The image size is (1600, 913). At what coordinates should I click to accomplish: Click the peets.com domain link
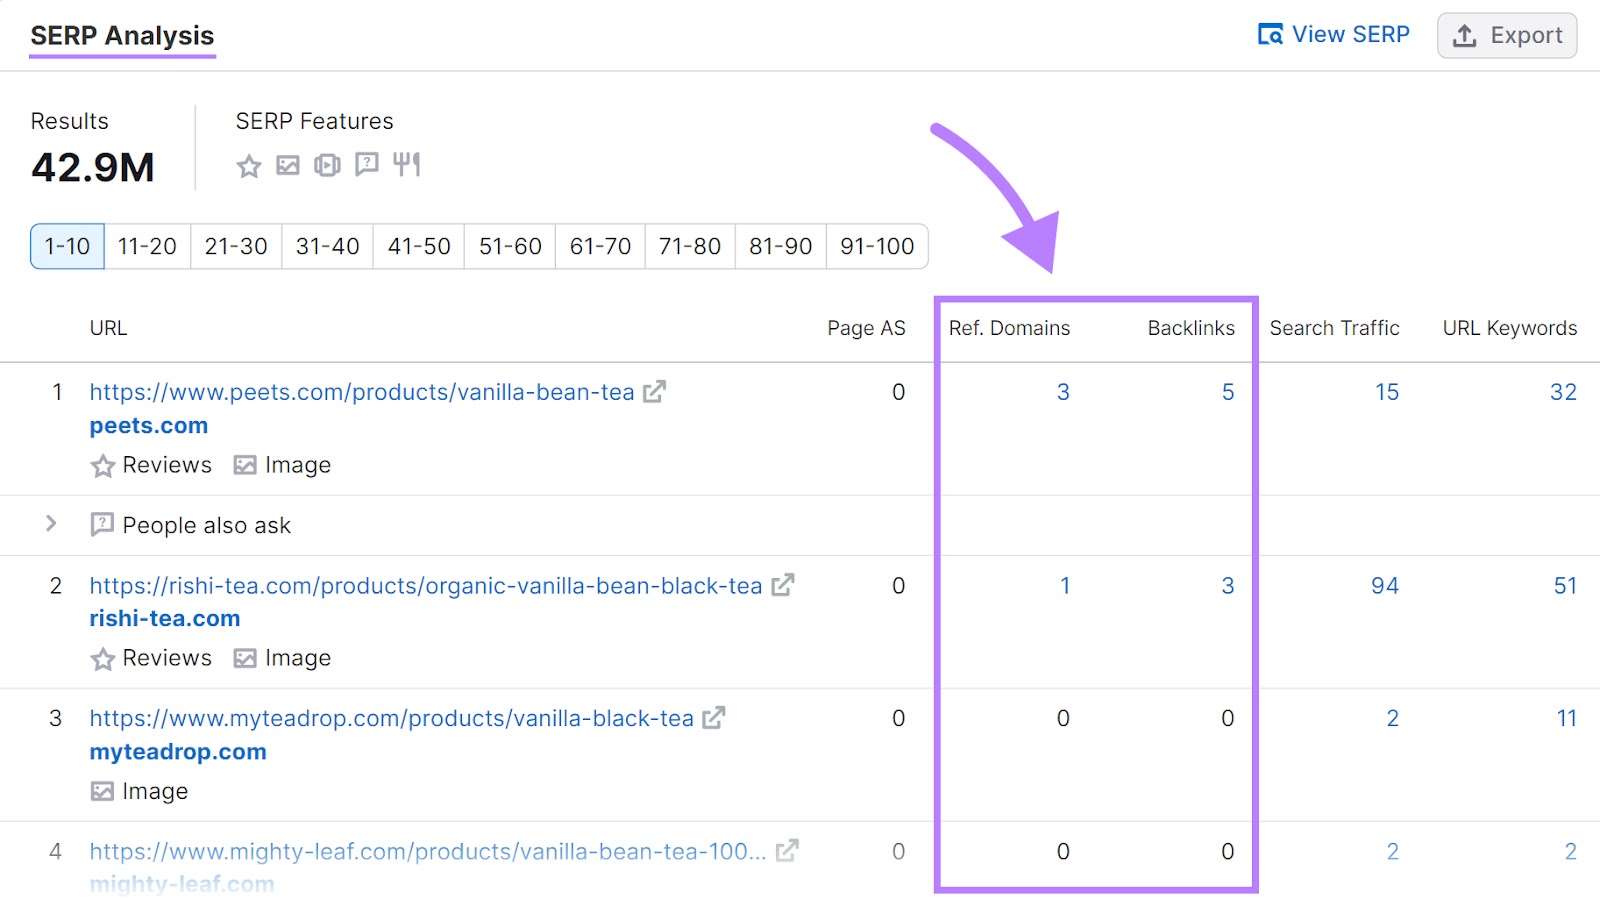[x=149, y=426]
